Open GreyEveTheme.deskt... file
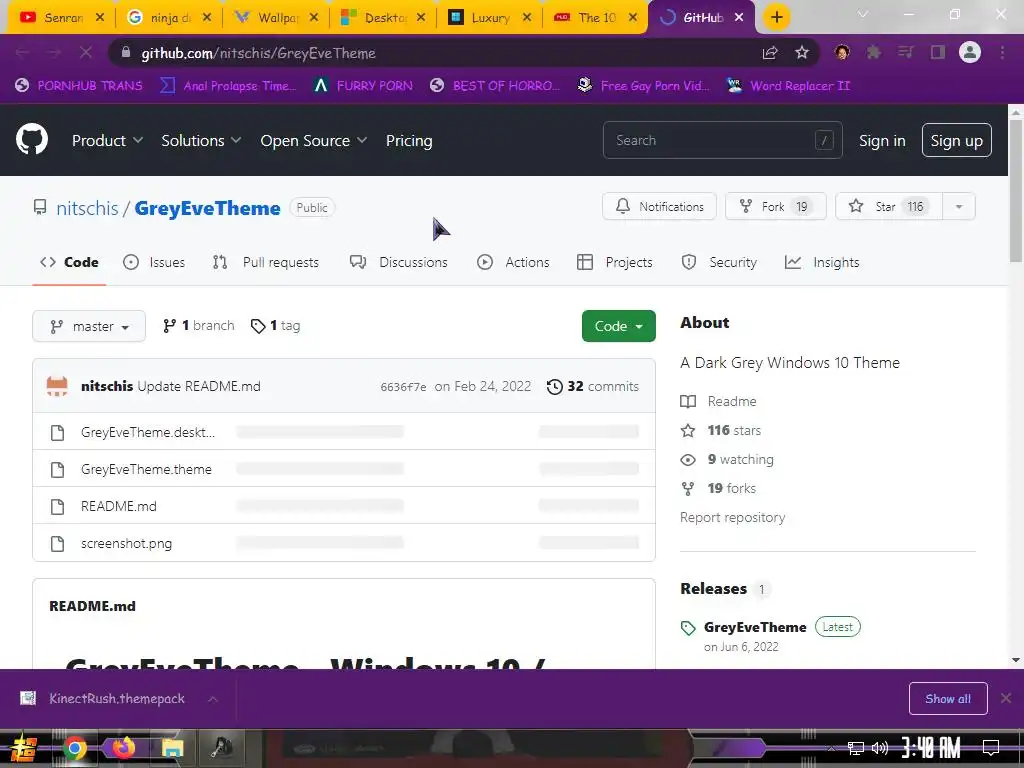Screen dimensions: 1024x768 (x=148, y=432)
